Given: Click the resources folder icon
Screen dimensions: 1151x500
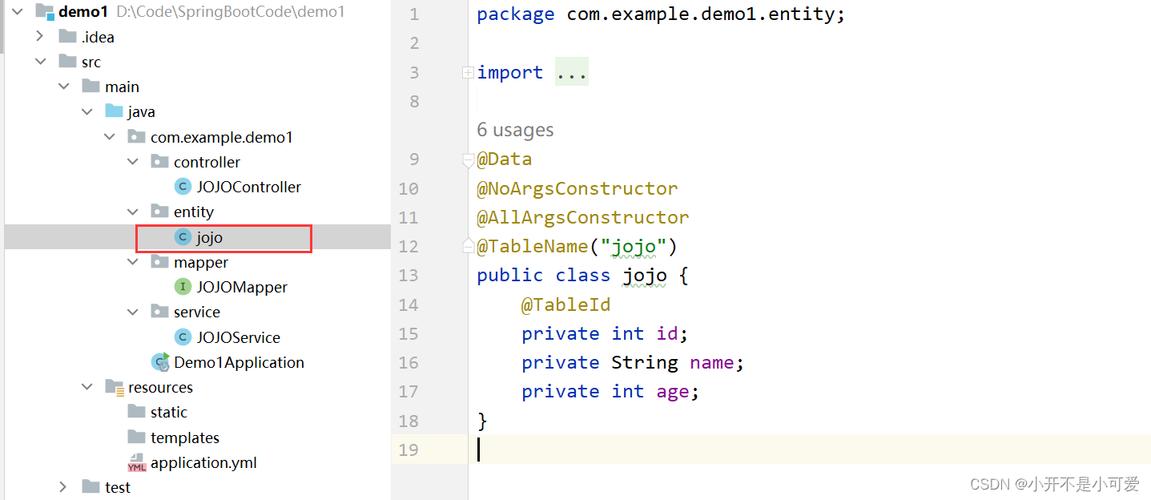Looking at the screenshot, I should (x=114, y=387).
